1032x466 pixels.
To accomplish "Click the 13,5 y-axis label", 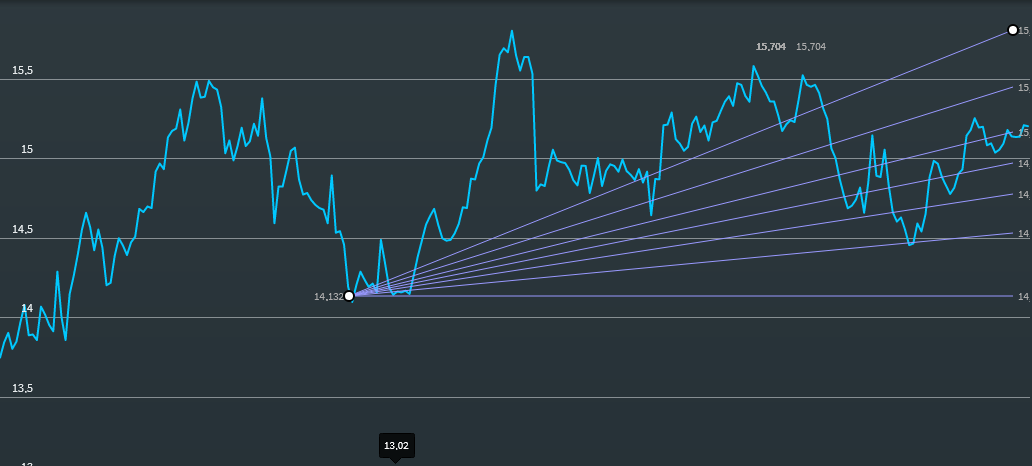I will [x=22, y=388].
